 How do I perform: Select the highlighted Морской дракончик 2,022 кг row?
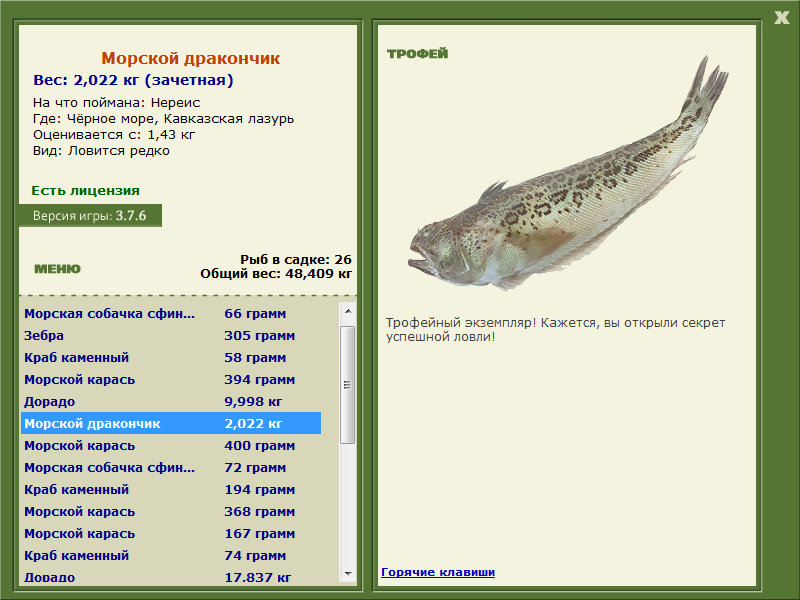pyautogui.click(x=171, y=423)
